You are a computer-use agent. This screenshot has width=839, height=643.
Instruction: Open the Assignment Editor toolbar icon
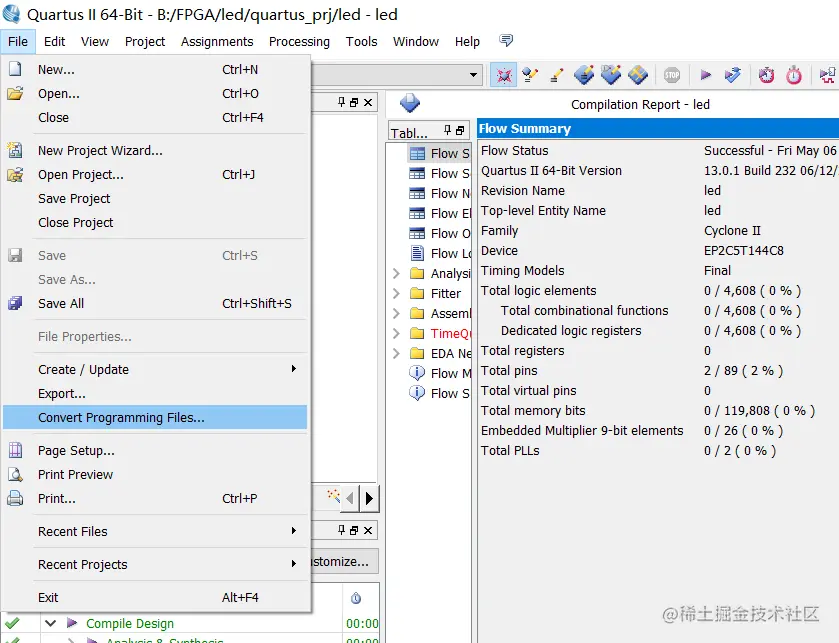pyautogui.click(x=530, y=75)
